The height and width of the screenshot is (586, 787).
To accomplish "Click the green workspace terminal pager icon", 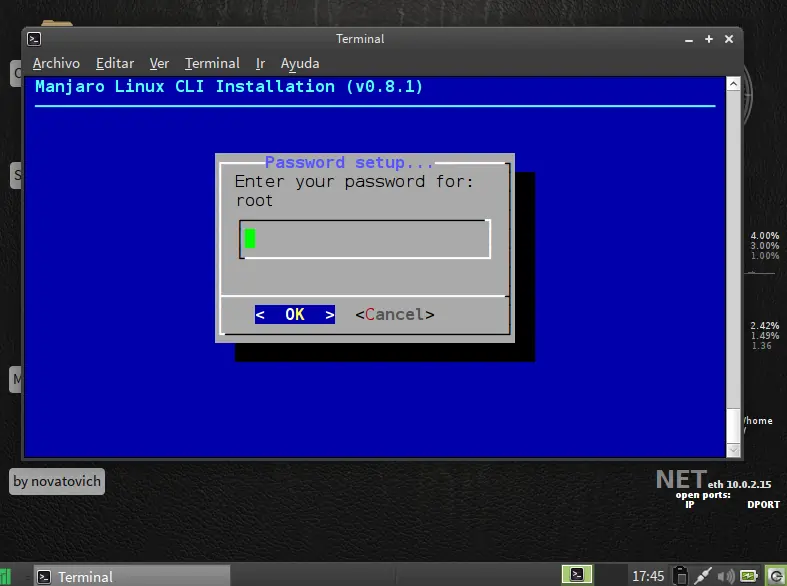I will point(577,574).
